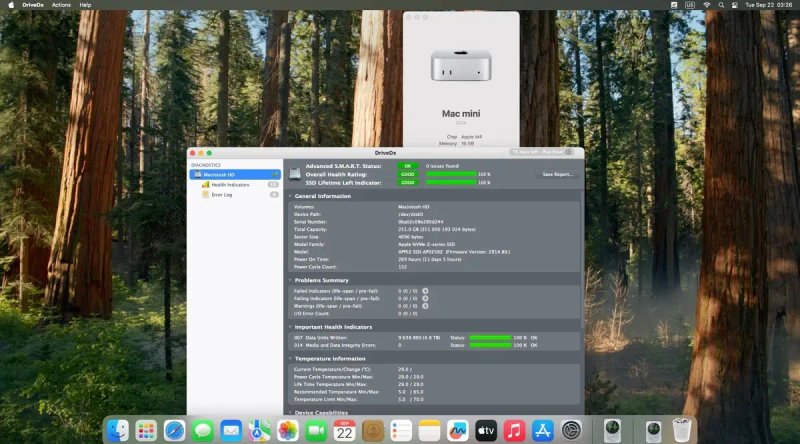This screenshot has width=800, height=444.
Task: Open the Actions menu
Action: pos(61,5)
